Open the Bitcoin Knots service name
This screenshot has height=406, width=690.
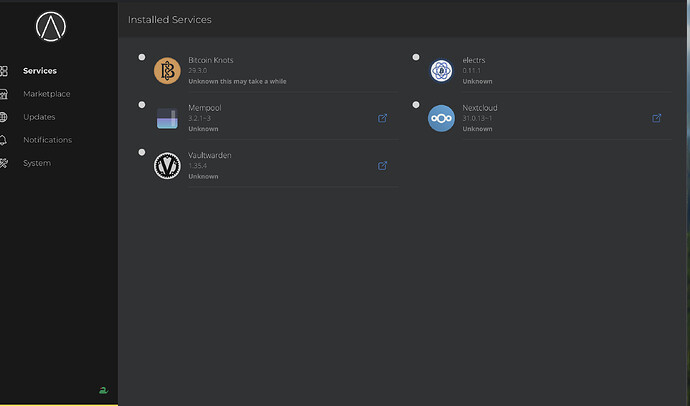211,60
